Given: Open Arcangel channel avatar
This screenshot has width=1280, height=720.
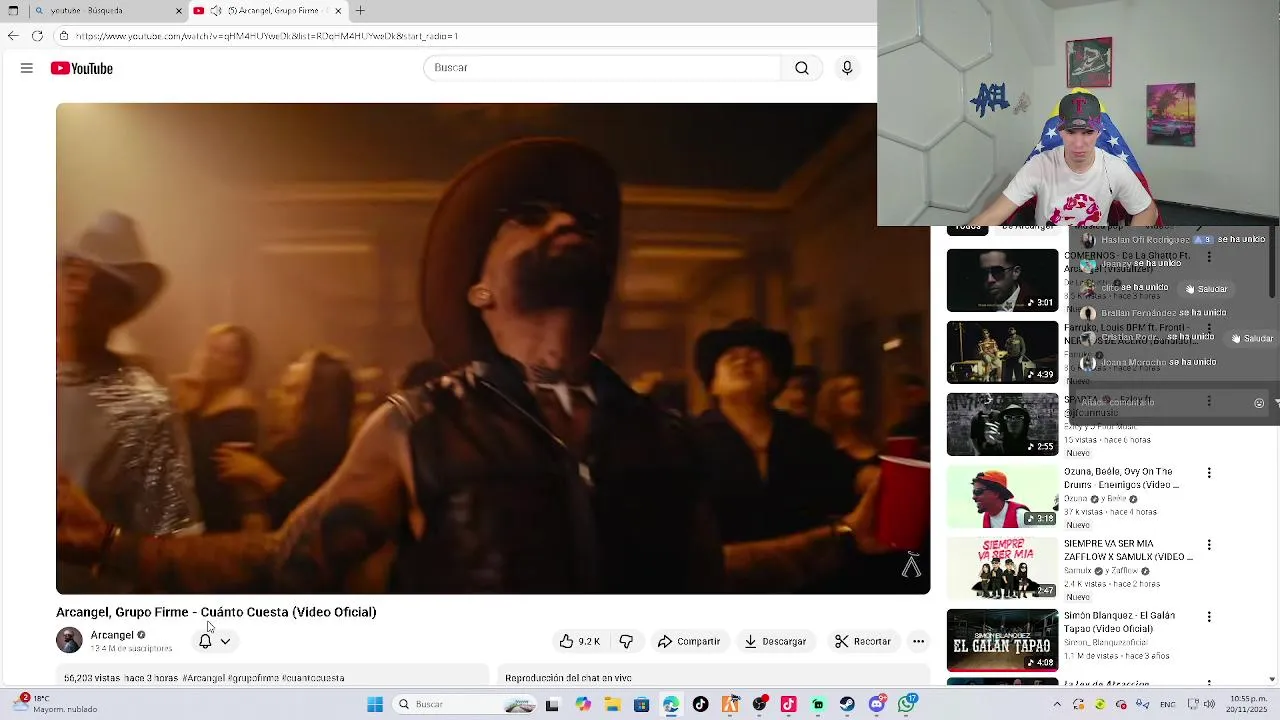Looking at the screenshot, I should click(x=69, y=640).
